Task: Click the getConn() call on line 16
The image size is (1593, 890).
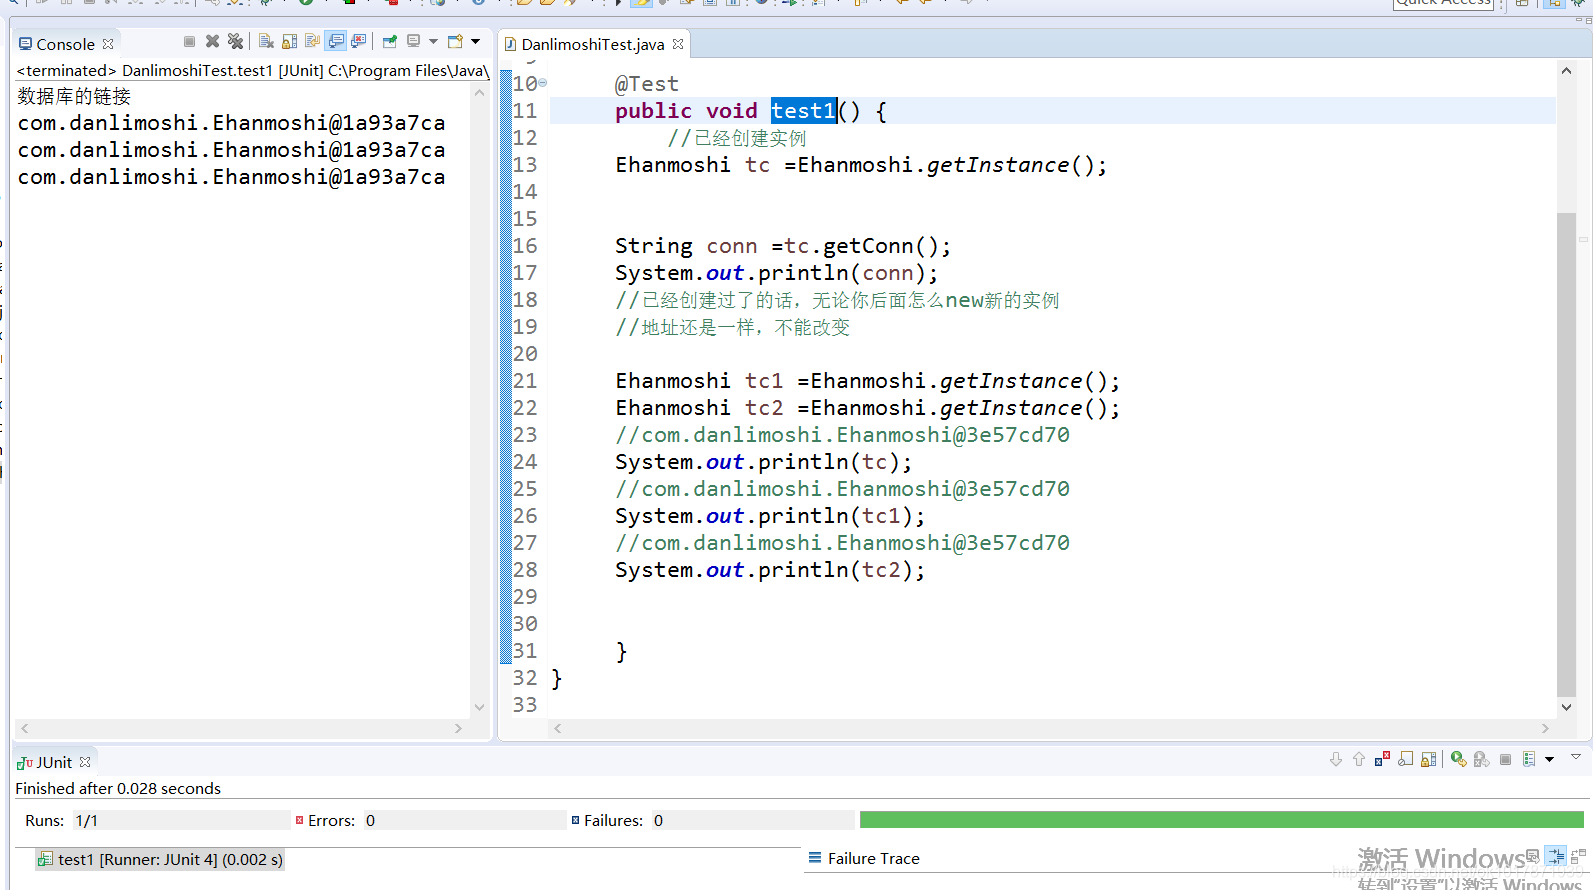Action: click(x=880, y=246)
